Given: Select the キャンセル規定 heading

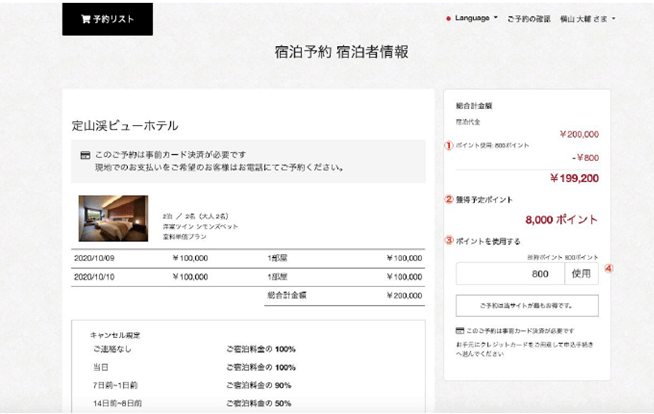Looking at the screenshot, I should coord(115,335).
